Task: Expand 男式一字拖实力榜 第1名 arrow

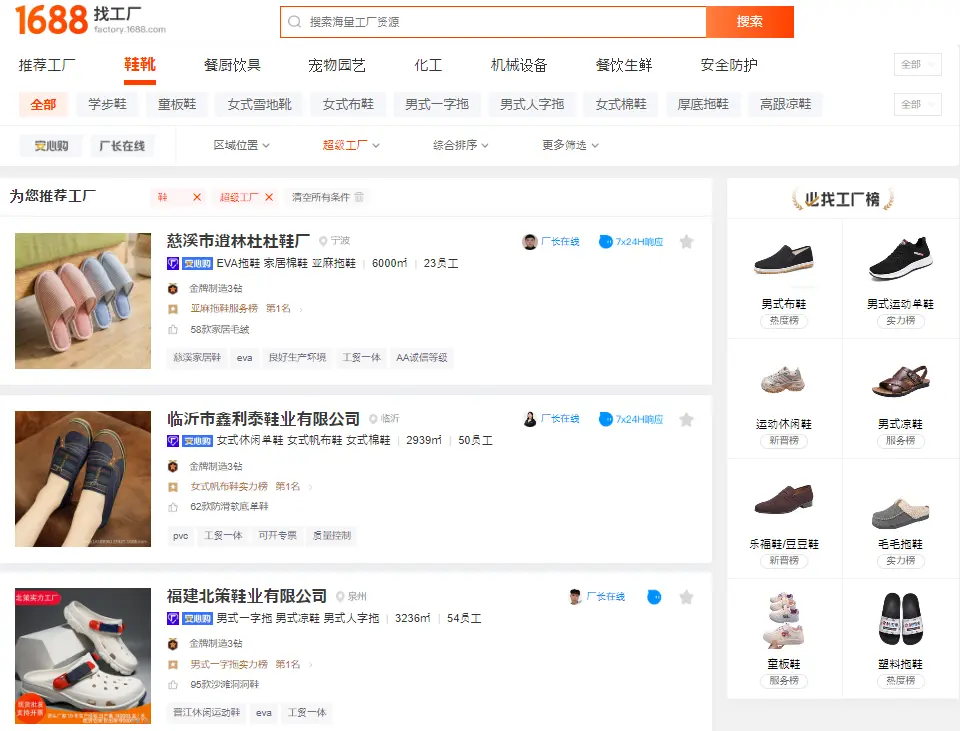Action: pyautogui.click(x=310, y=665)
